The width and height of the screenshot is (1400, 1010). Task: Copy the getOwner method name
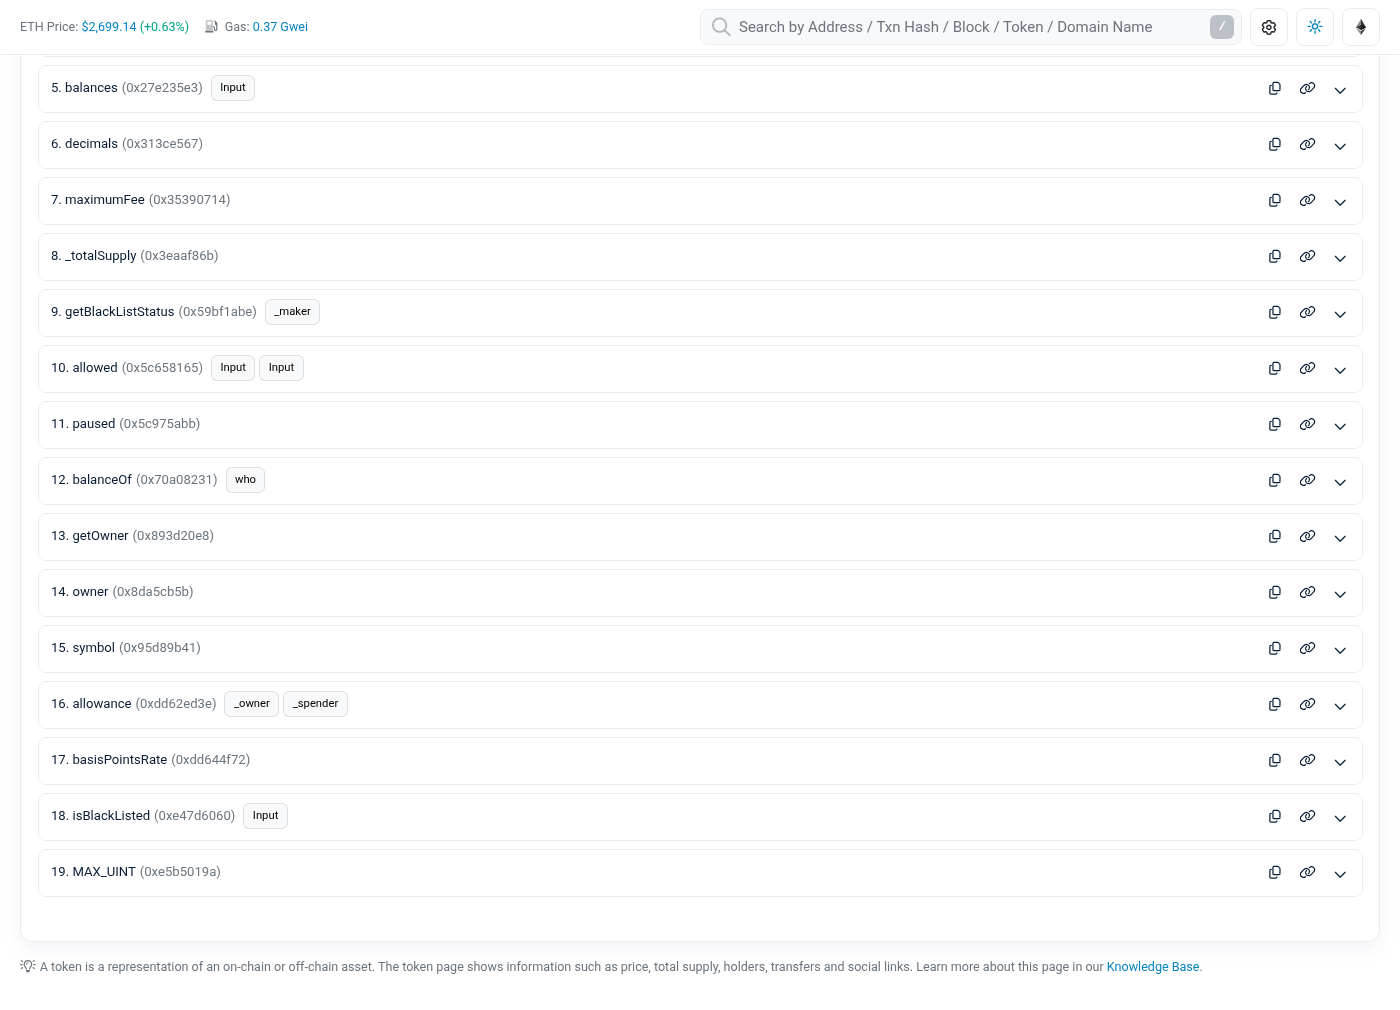coord(1275,537)
